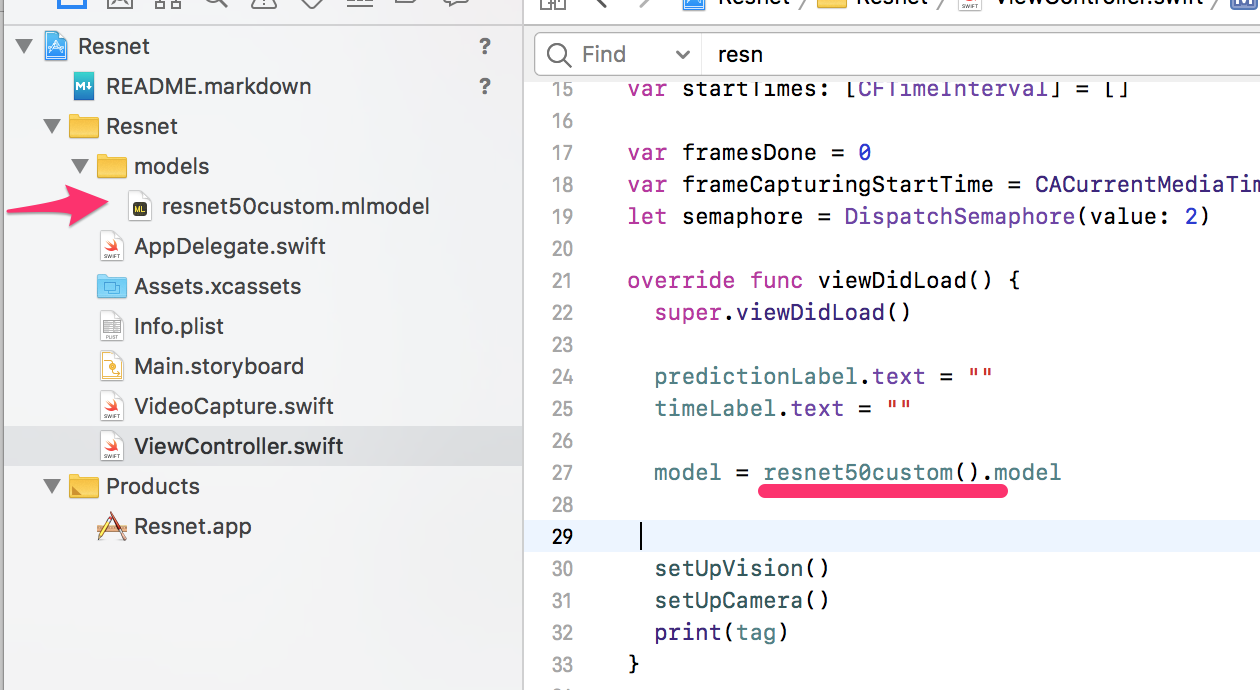Image resolution: width=1260 pixels, height=690 pixels.
Task: Open the Breakpoint navigator
Action: point(406,5)
